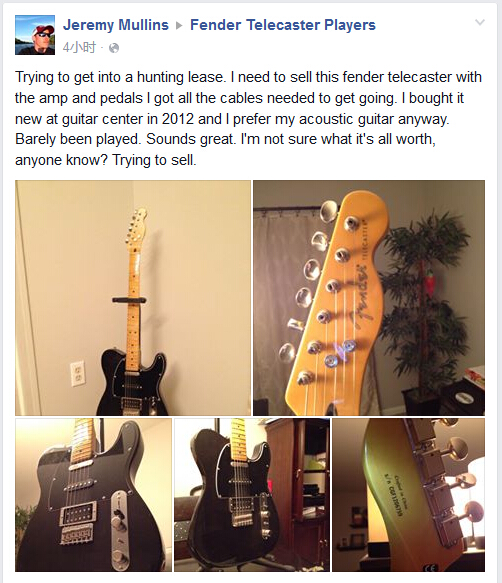Open the close-up guitar body pickups photo
This screenshot has height=583, width=502.
point(93,495)
